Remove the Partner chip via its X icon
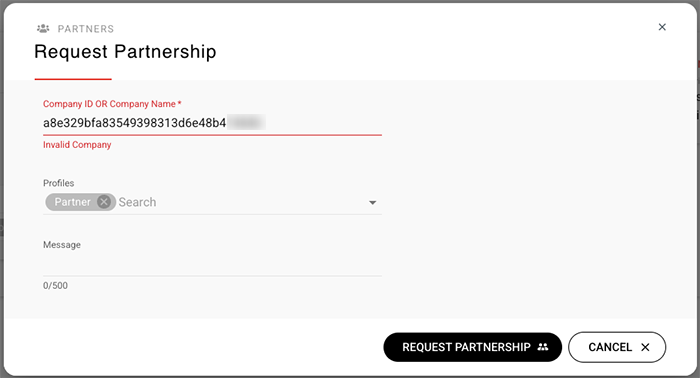 click(104, 202)
